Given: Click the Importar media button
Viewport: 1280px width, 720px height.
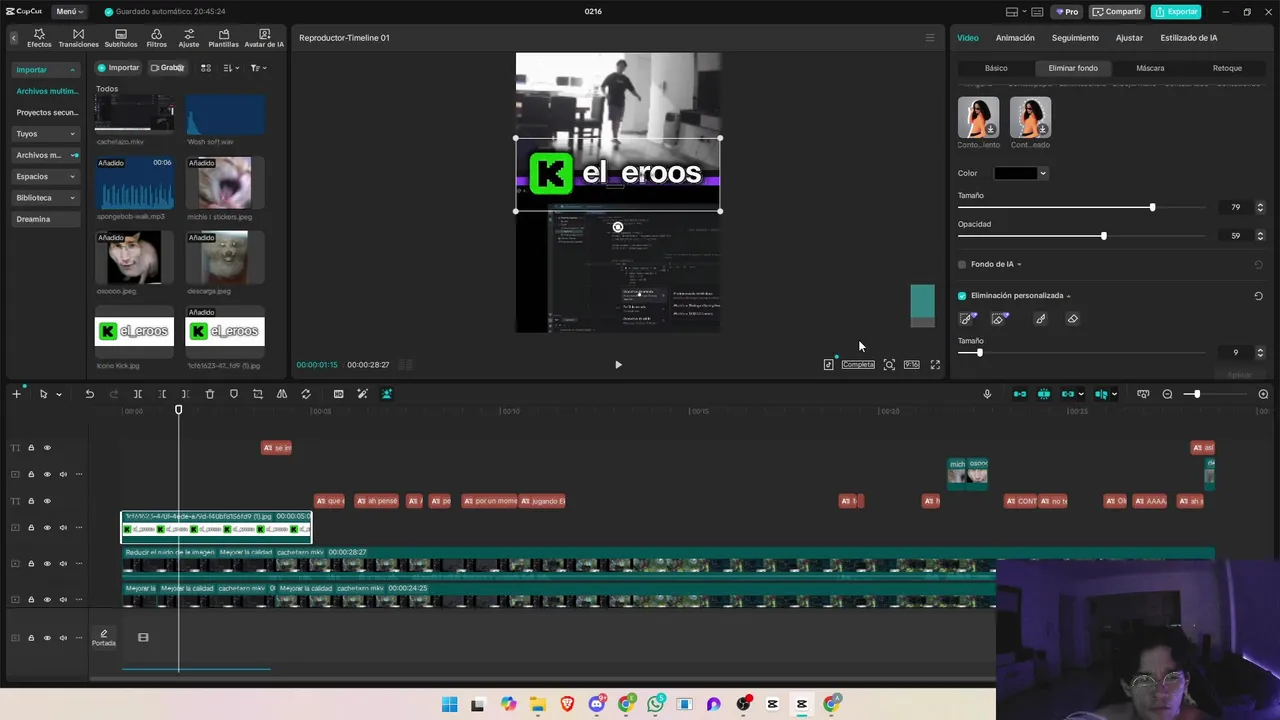Looking at the screenshot, I should (x=118, y=68).
